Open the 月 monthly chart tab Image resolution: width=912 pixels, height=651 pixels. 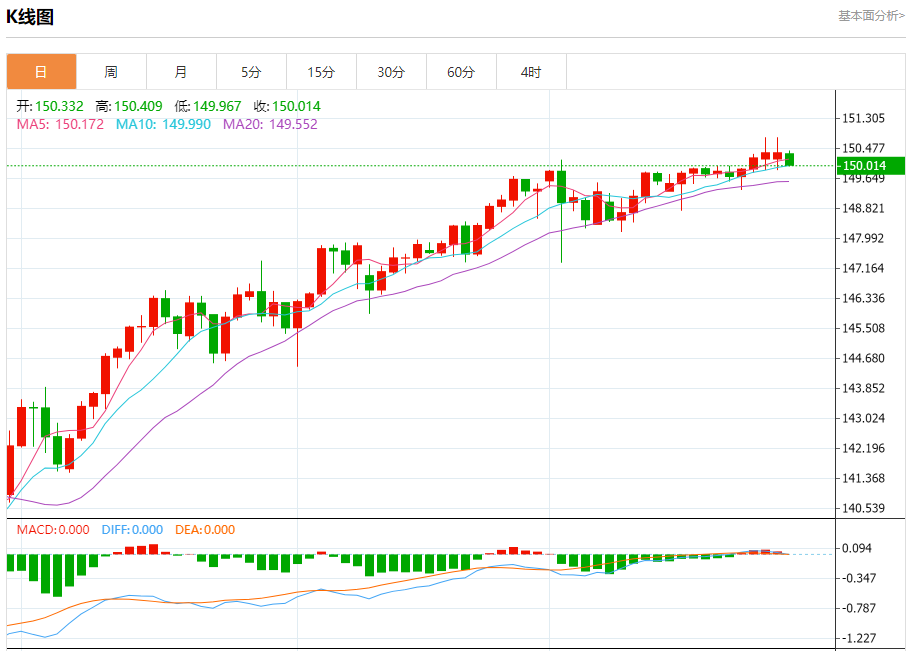point(181,72)
